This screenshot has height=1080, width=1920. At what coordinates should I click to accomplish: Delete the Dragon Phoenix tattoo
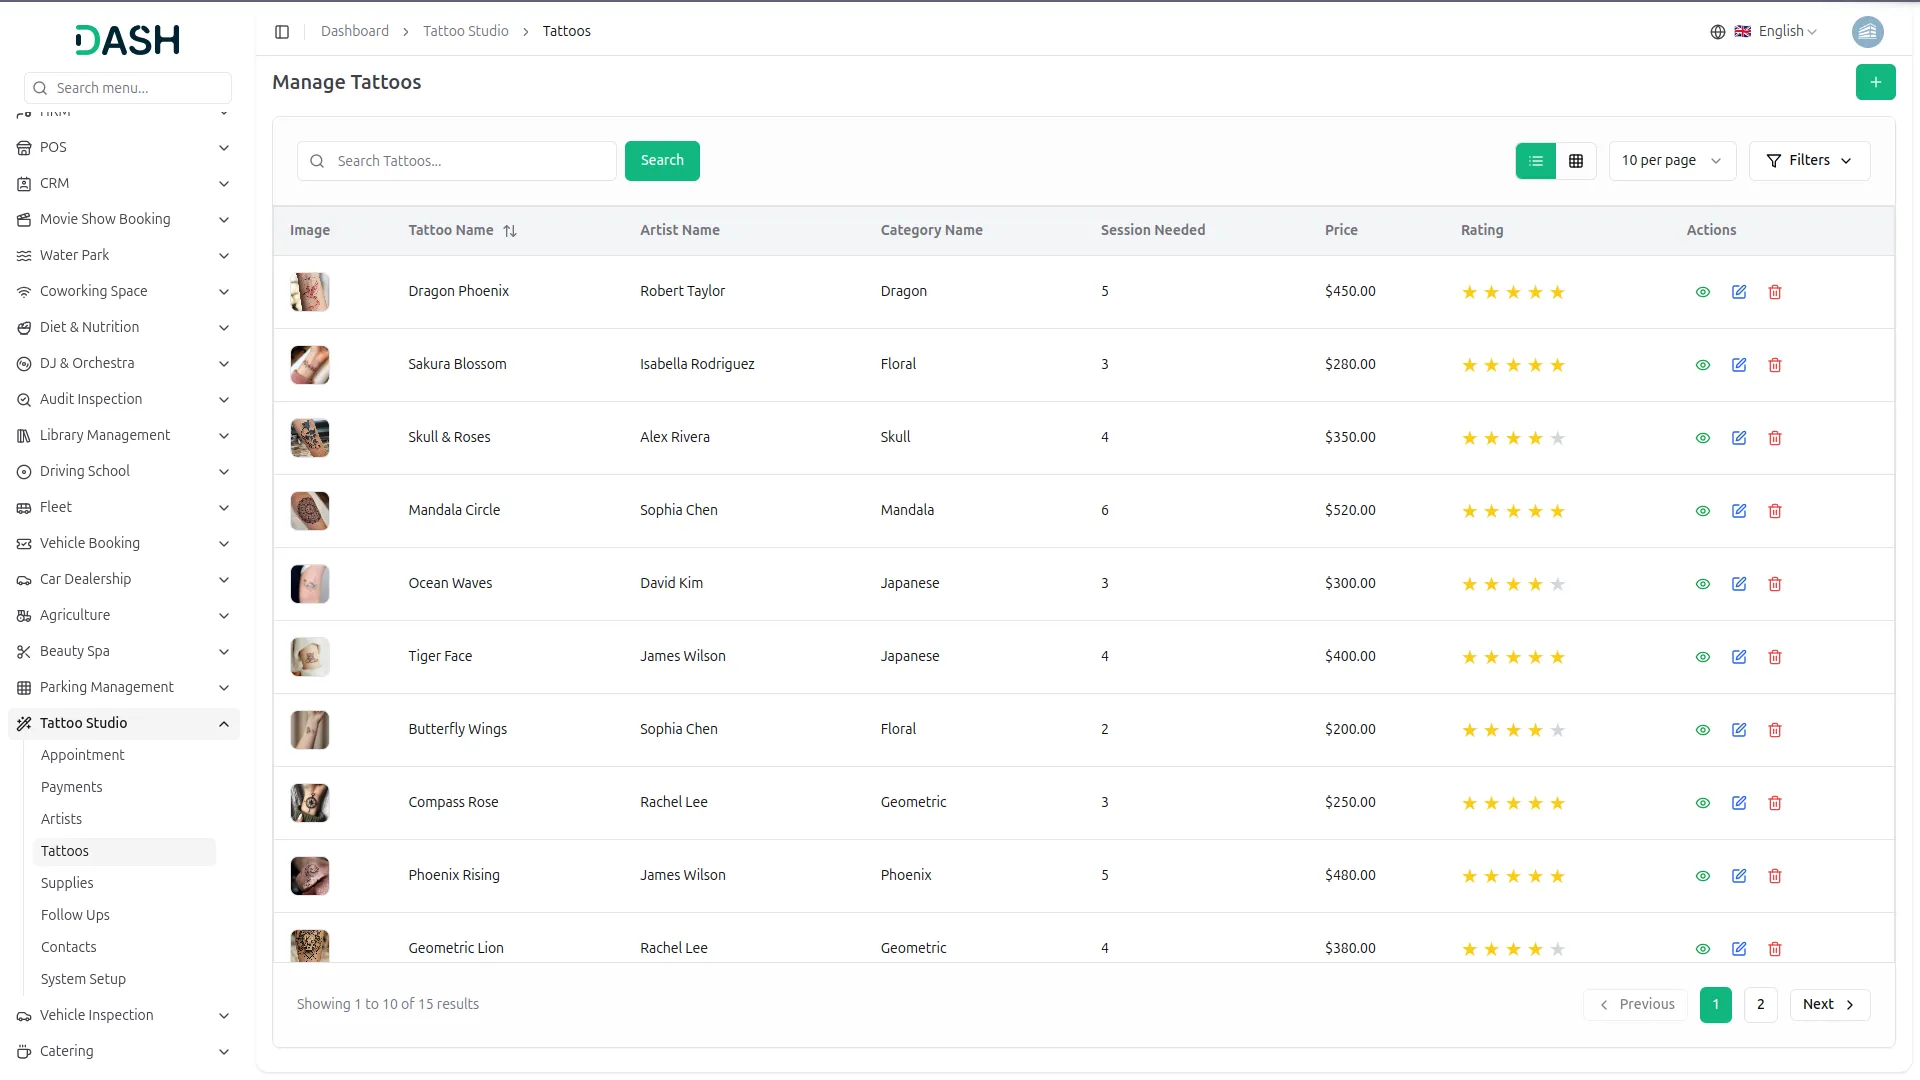tap(1775, 292)
